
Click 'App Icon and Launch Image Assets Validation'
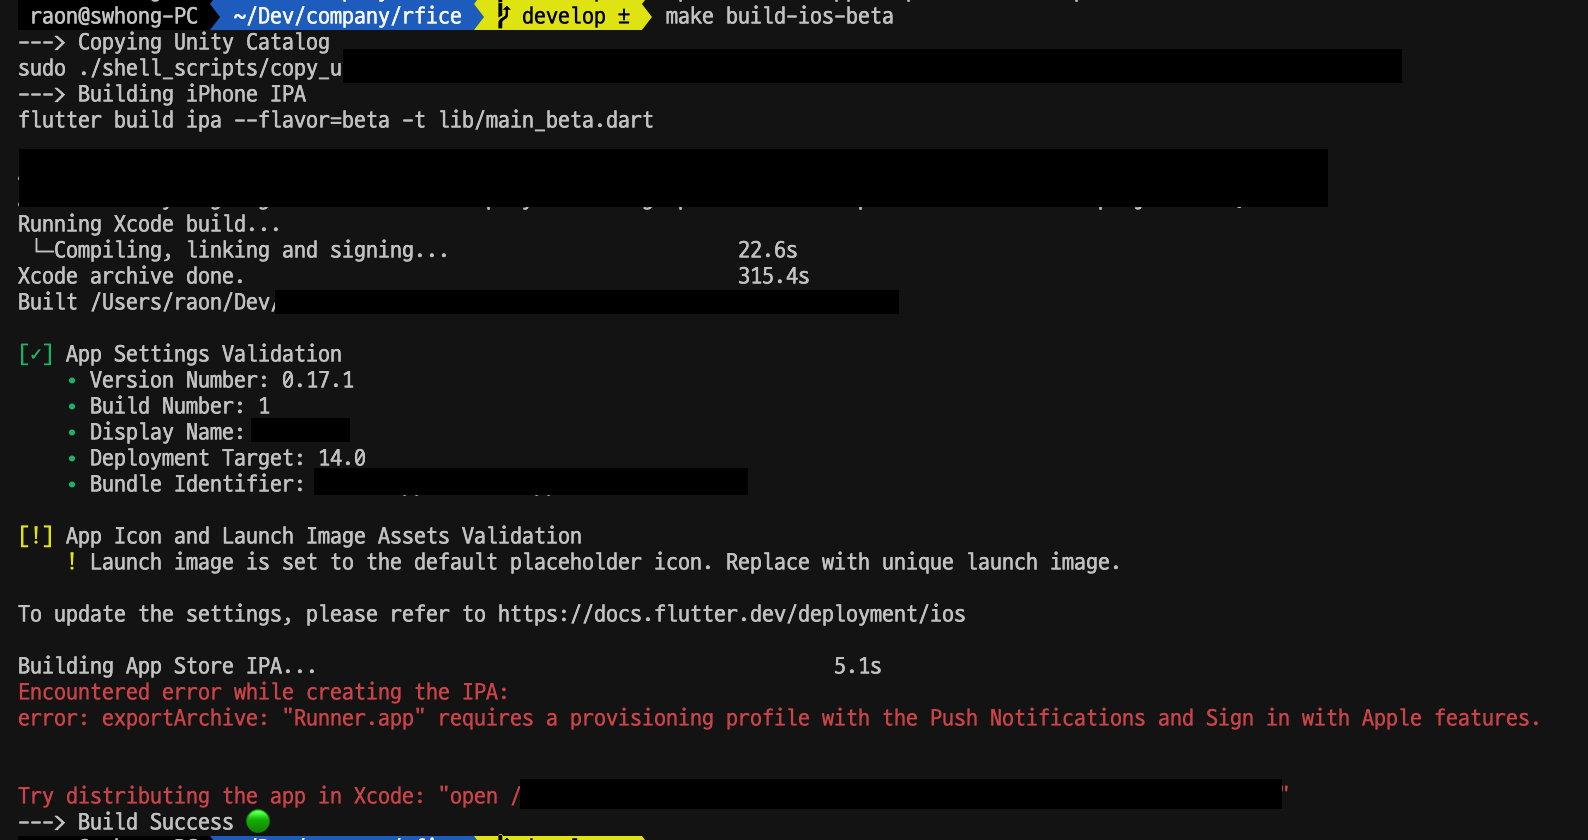click(324, 536)
